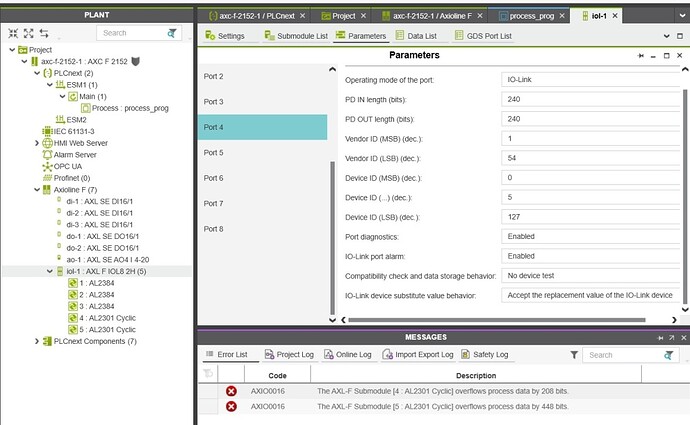690x425 pixels.
Task: Expand the HMI Web Server node
Action: pos(37,143)
